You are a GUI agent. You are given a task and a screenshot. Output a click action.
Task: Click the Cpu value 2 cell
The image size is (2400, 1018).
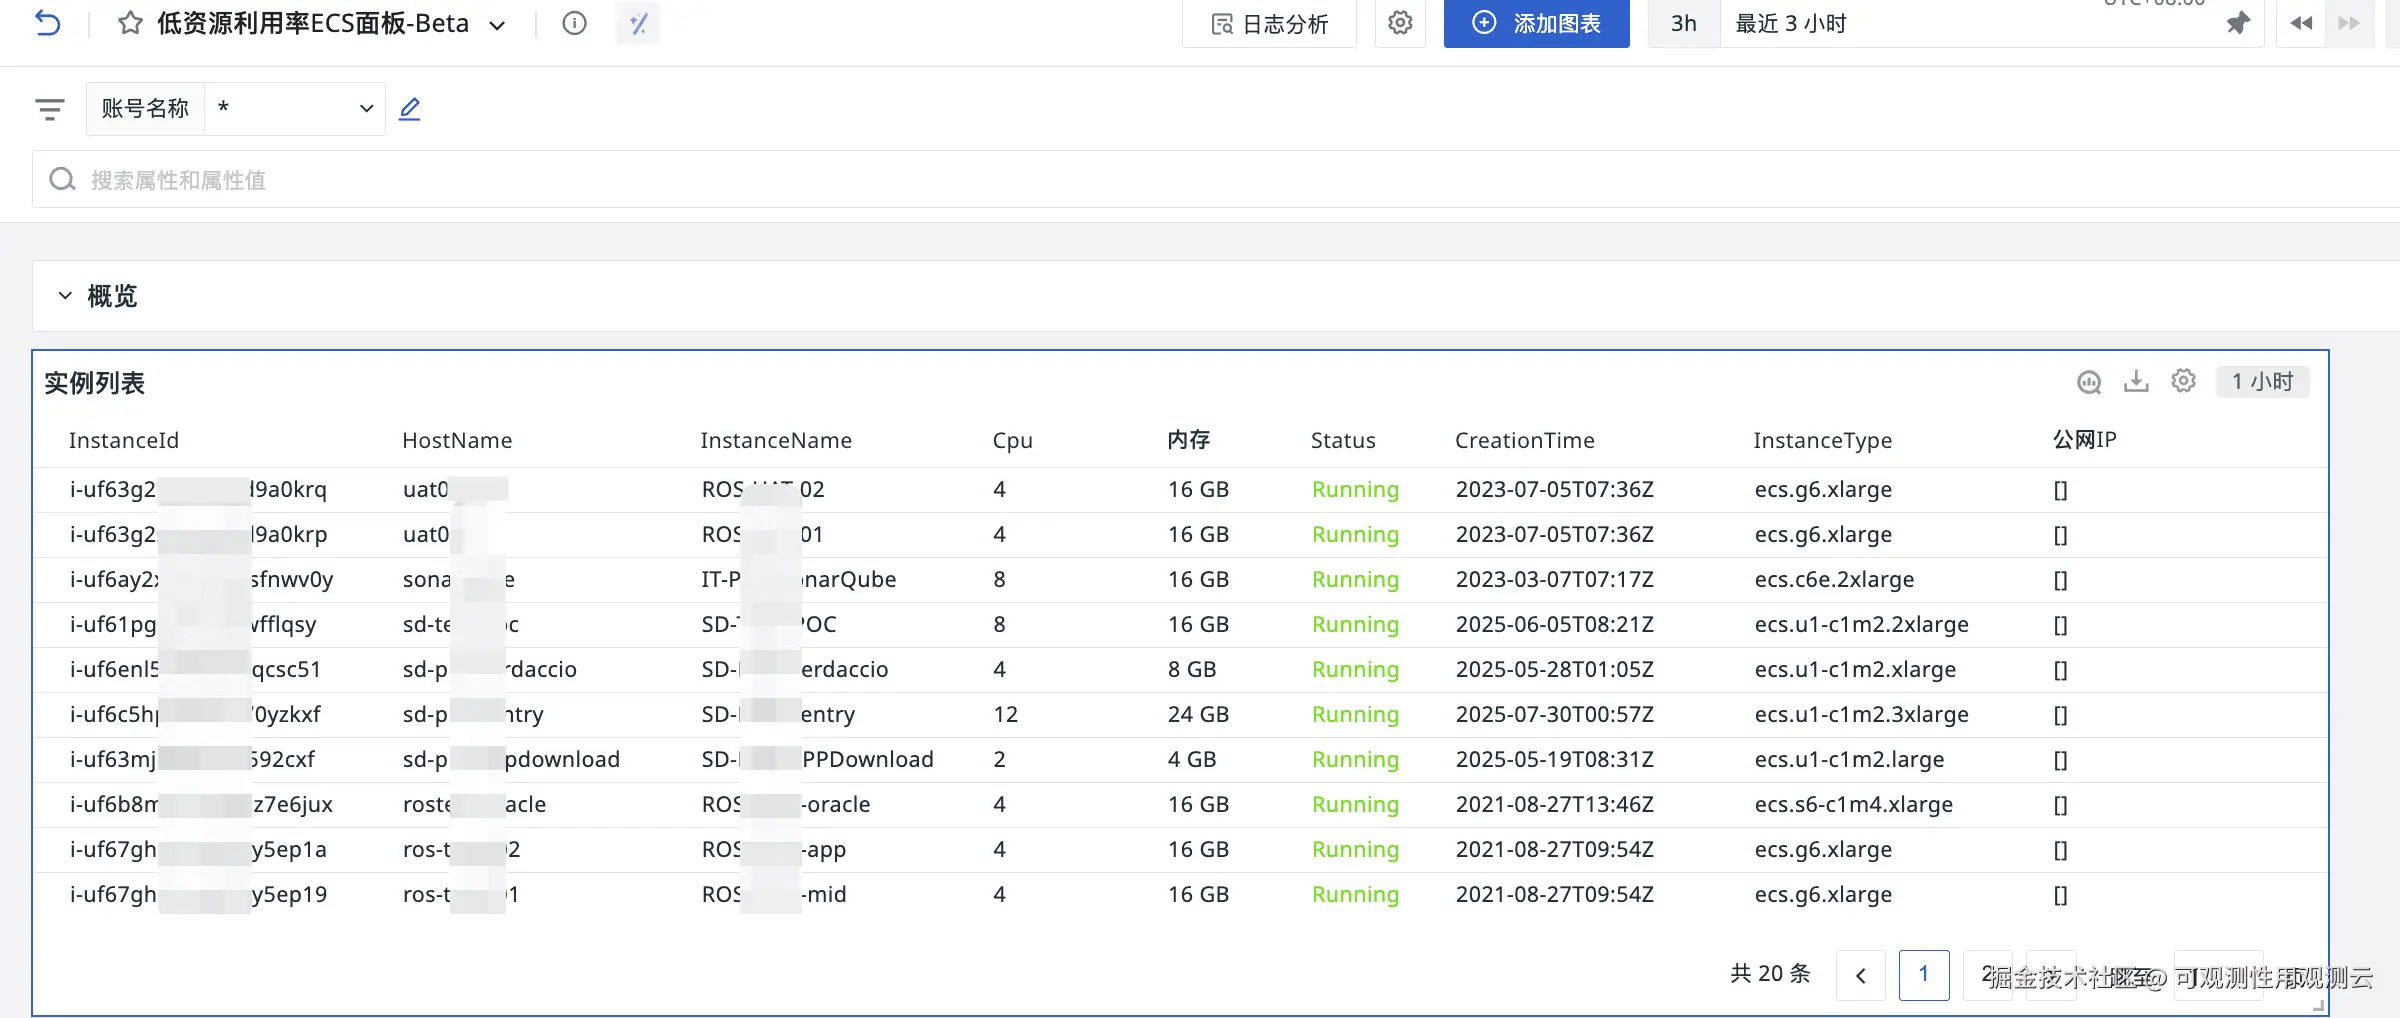[999, 760]
